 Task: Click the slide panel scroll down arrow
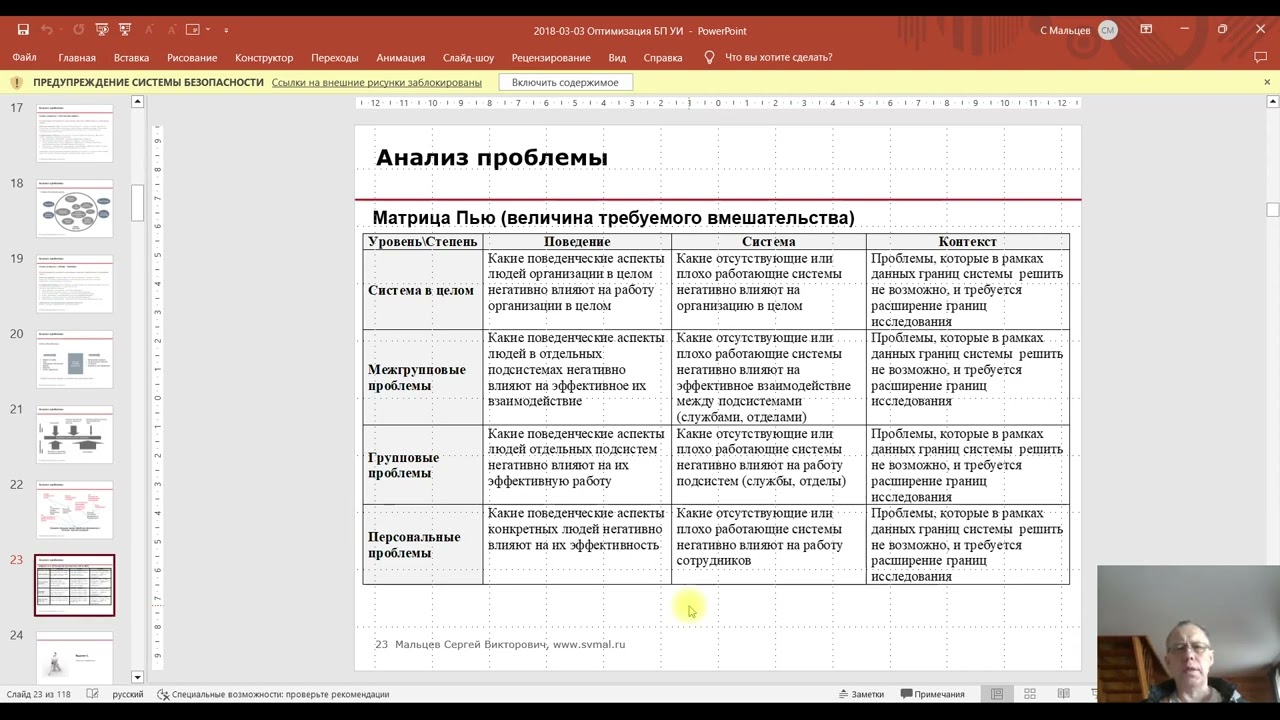click(x=138, y=677)
